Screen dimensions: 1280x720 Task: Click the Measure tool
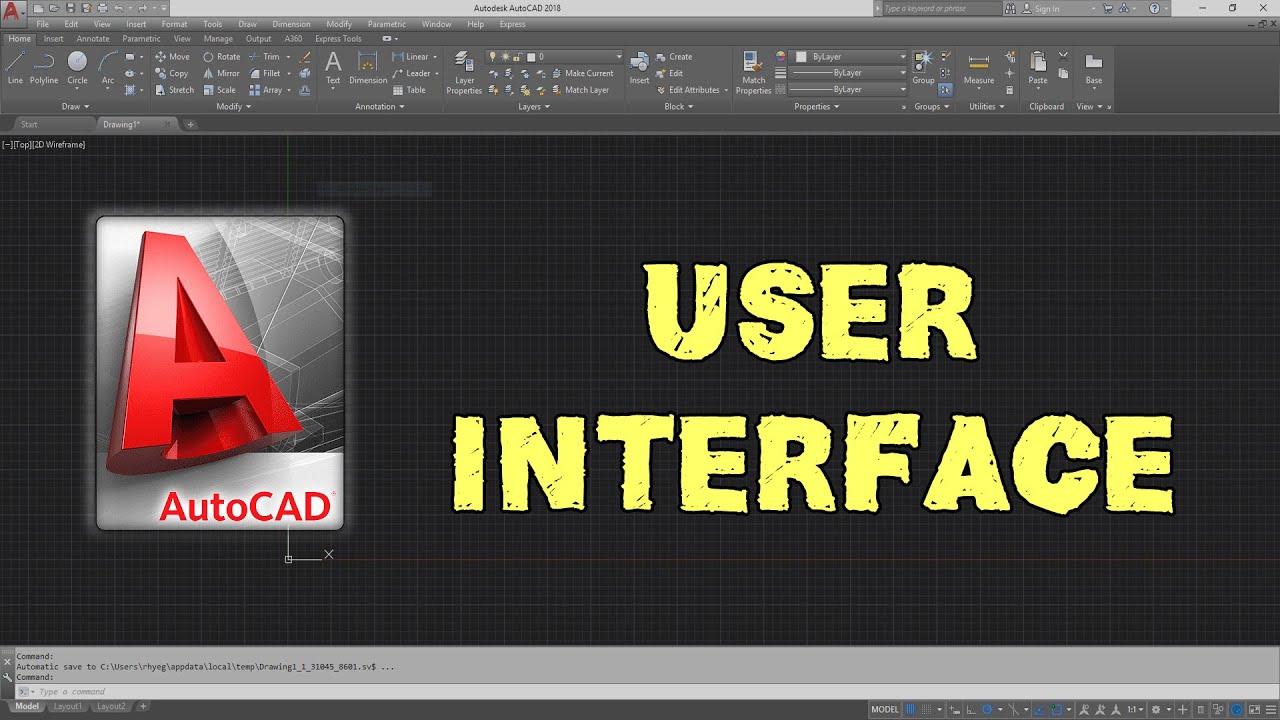pos(979,68)
